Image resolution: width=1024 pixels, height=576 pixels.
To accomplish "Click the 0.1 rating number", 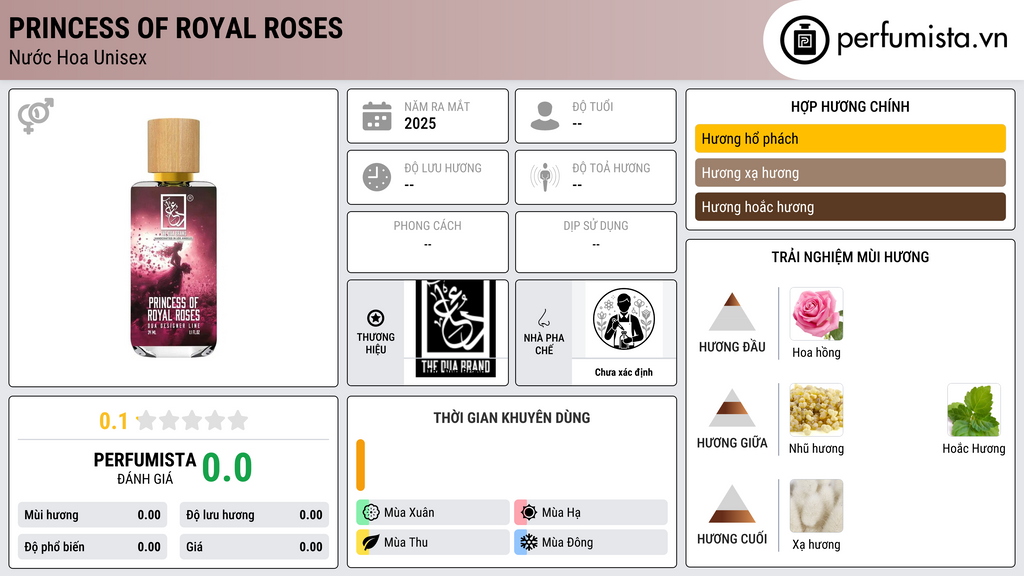I will pos(114,421).
